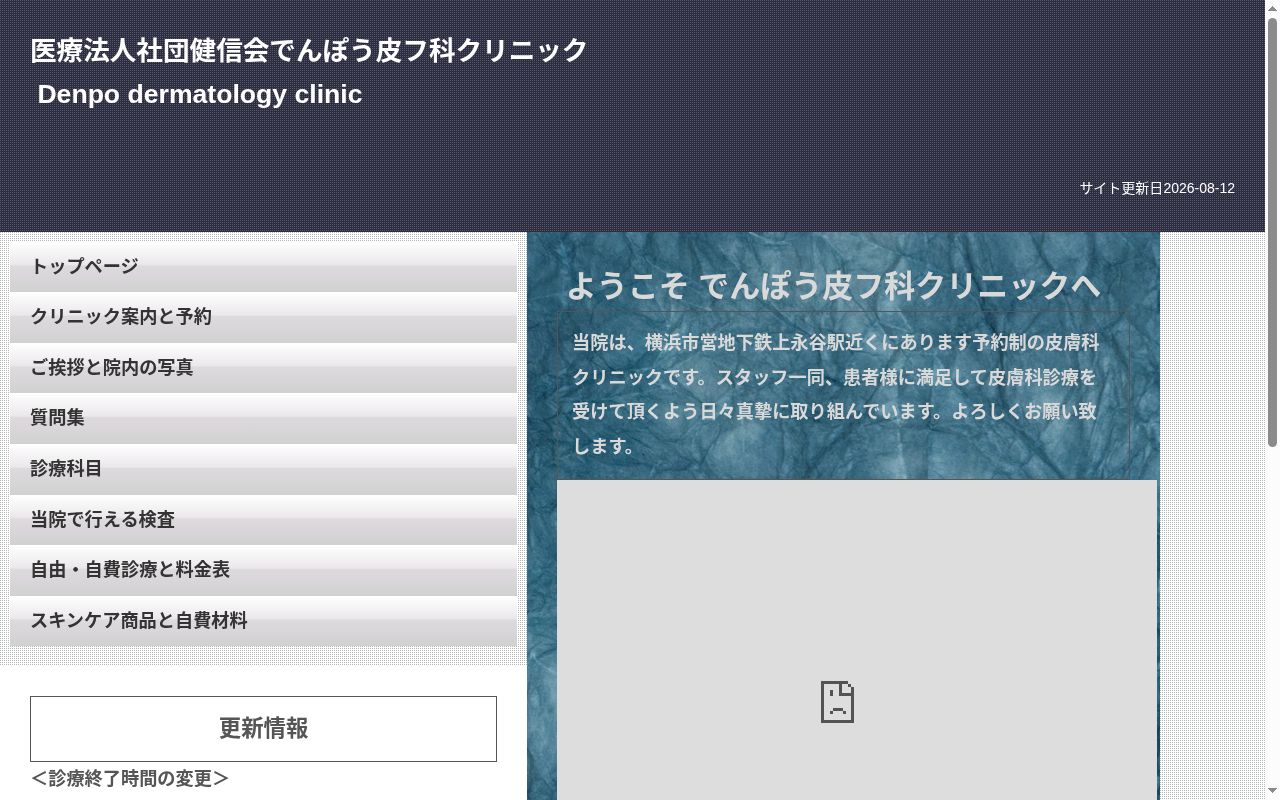This screenshot has height=800, width=1280.
Task: Go to クリニック案内と予約 page
Action: (263, 317)
